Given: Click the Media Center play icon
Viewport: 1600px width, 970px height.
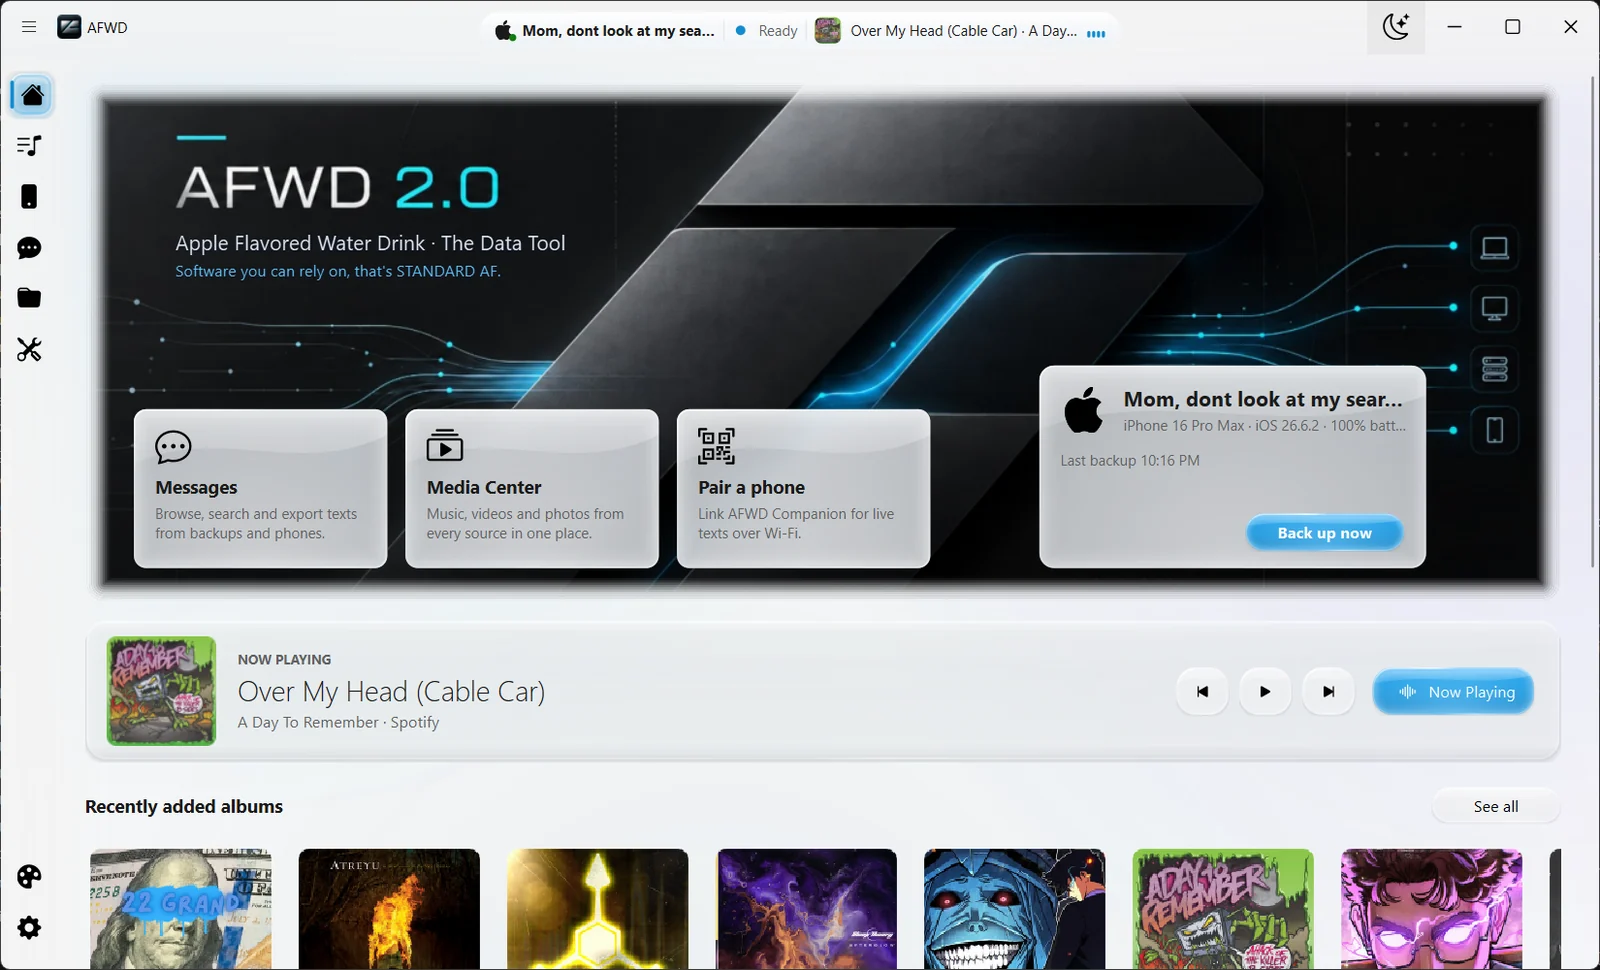Looking at the screenshot, I should pyautogui.click(x=445, y=445).
